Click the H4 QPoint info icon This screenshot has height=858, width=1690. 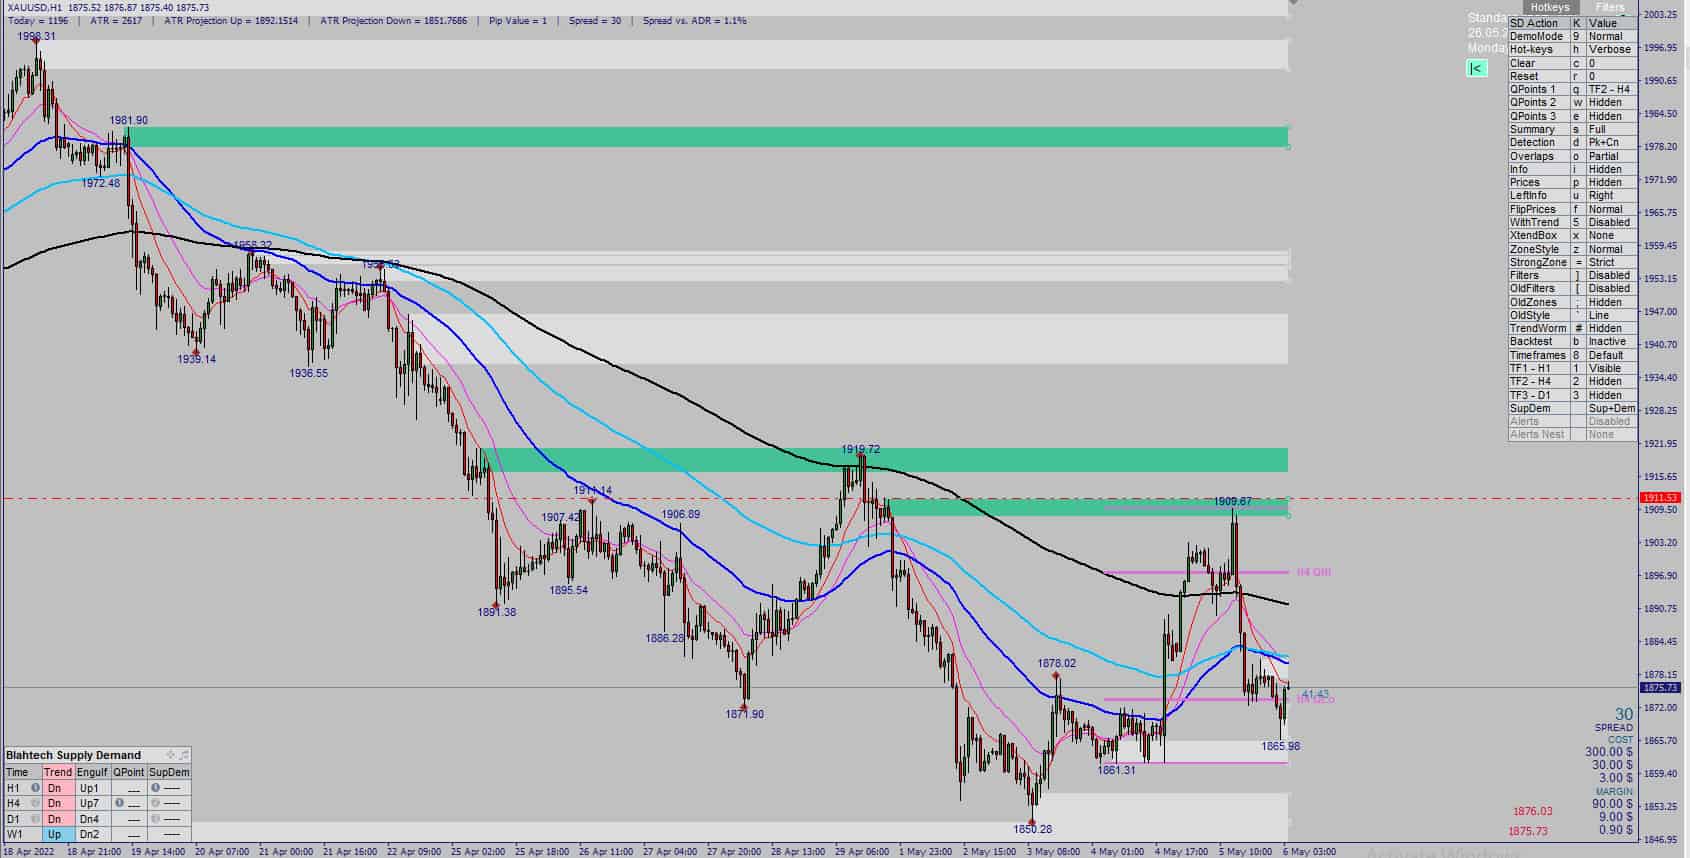pos(120,803)
